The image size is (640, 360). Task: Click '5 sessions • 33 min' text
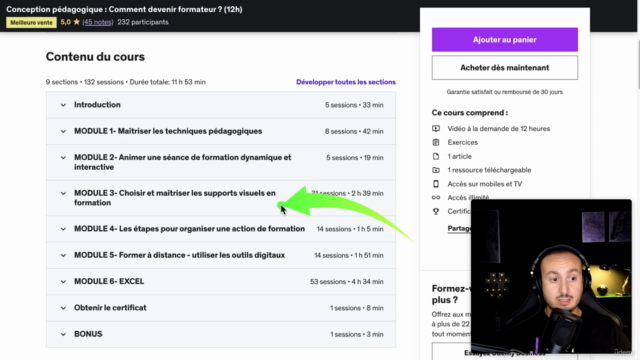354,105
